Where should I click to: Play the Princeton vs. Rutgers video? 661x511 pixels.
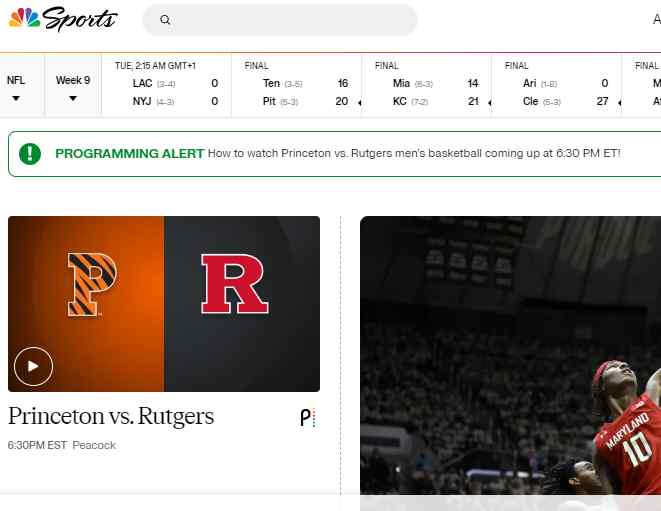(33, 366)
